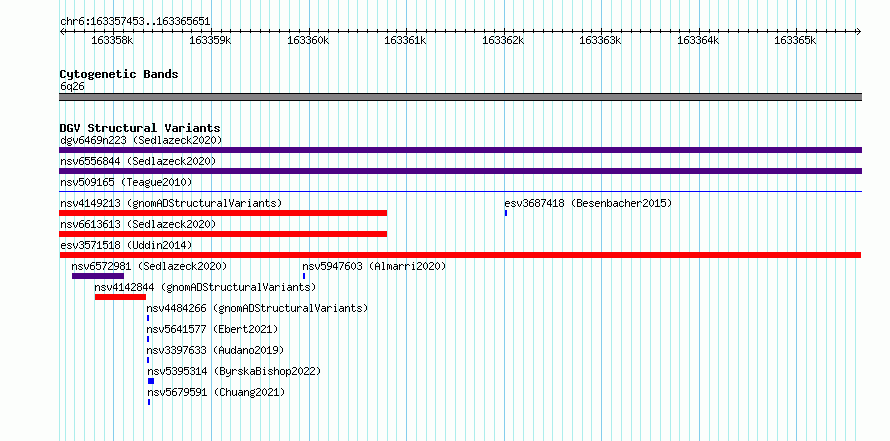Select the dgv6469n223 purple variant bar
Image resolution: width=890 pixels, height=441 pixels.
[x=460, y=150]
